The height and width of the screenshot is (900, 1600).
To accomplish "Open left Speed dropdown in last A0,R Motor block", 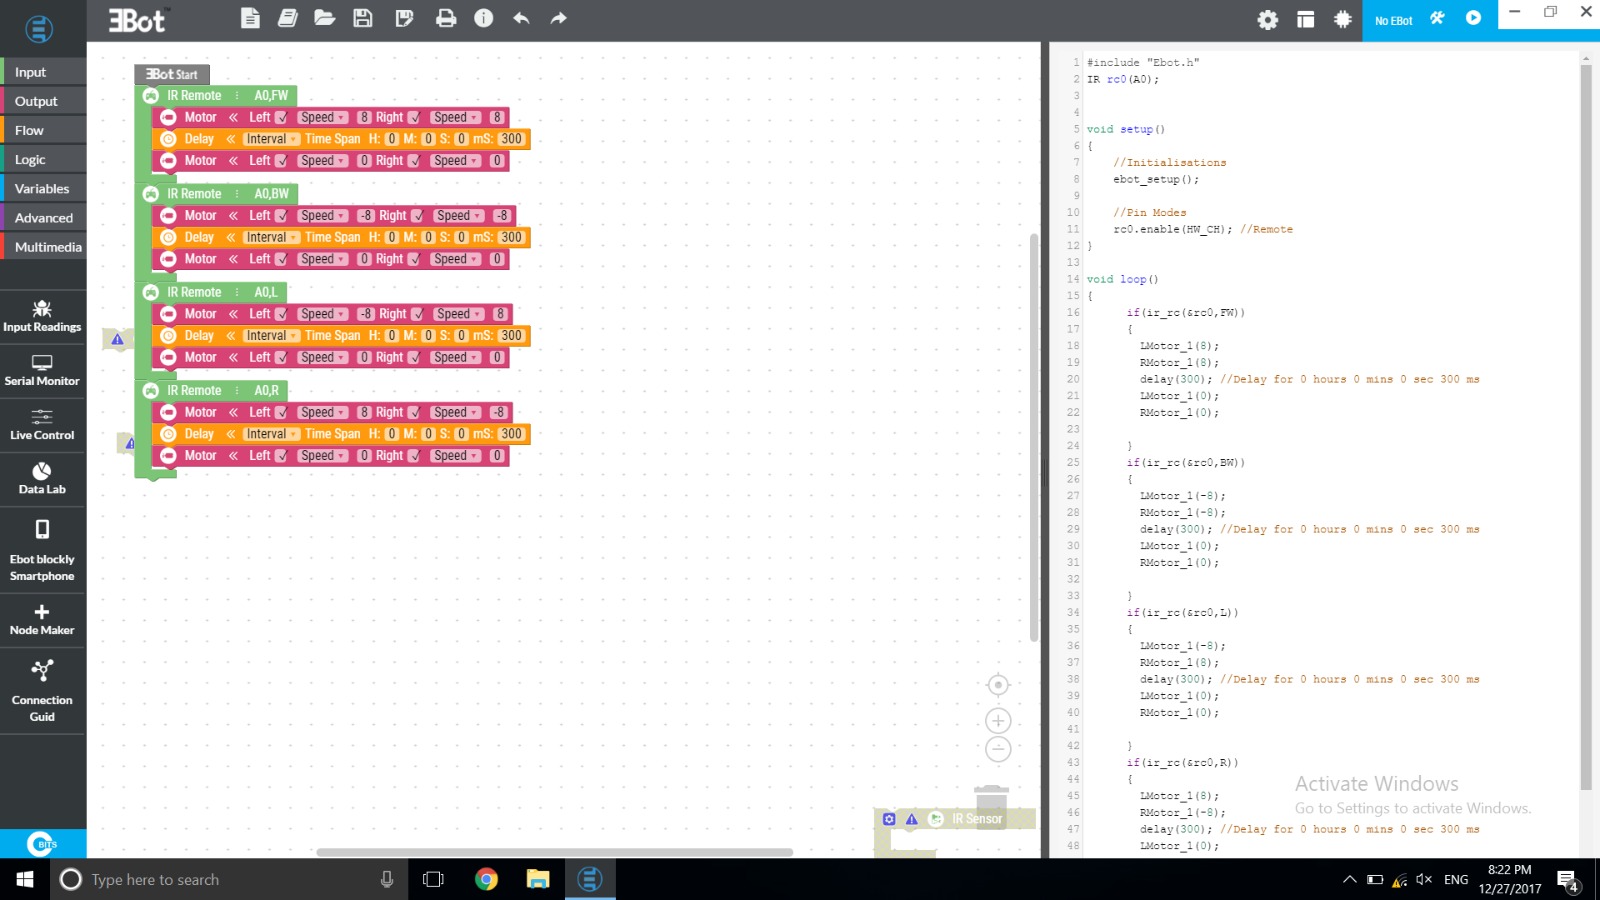I will [322, 456].
